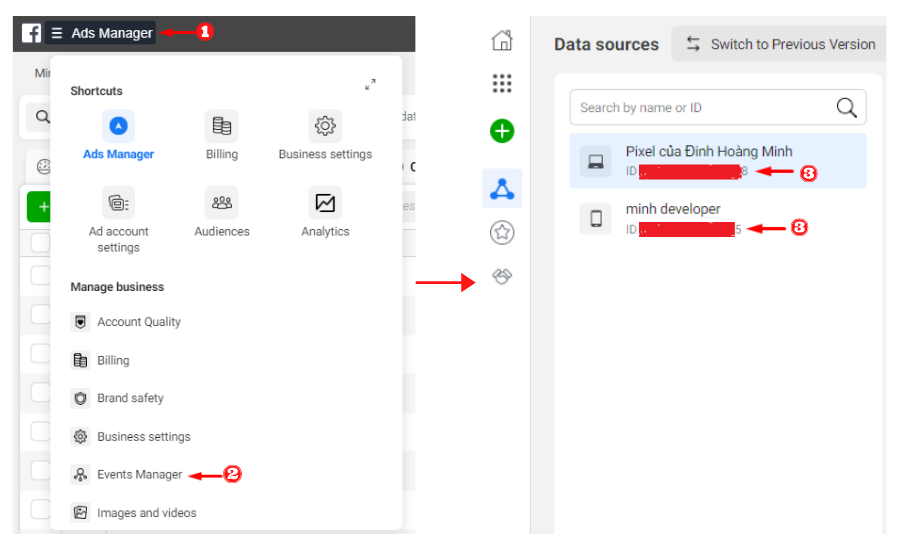Select Brand safety menu item
This screenshot has height=550, width=900.
coord(130,398)
